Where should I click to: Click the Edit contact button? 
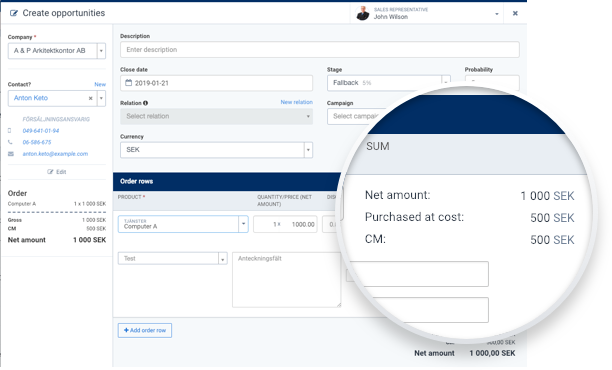(57, 172)
